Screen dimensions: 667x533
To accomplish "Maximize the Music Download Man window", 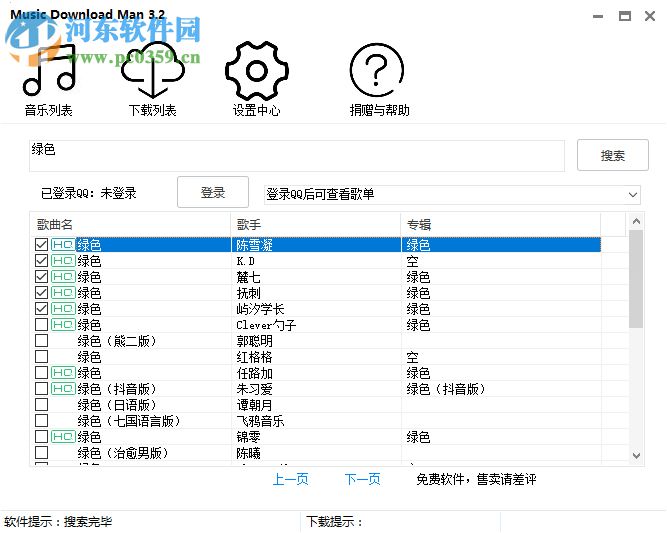I will pyautogui.click(x=624, y=17).
